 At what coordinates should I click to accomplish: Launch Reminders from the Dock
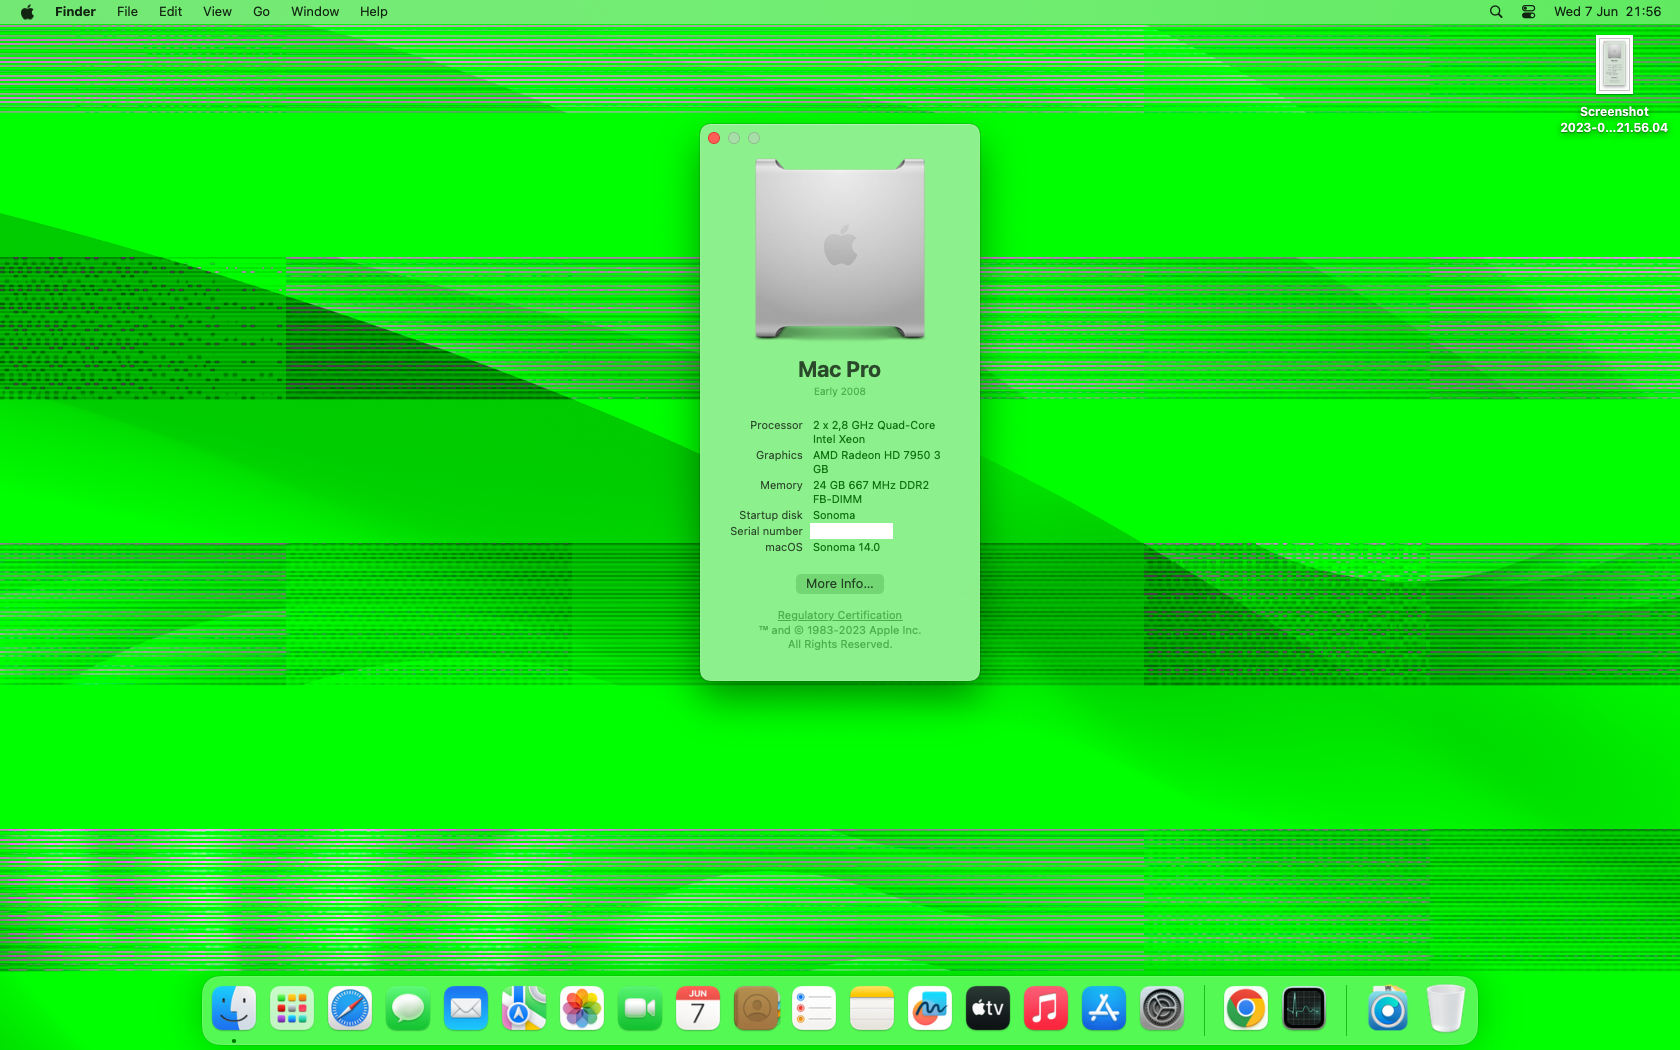pos(814,1008)
